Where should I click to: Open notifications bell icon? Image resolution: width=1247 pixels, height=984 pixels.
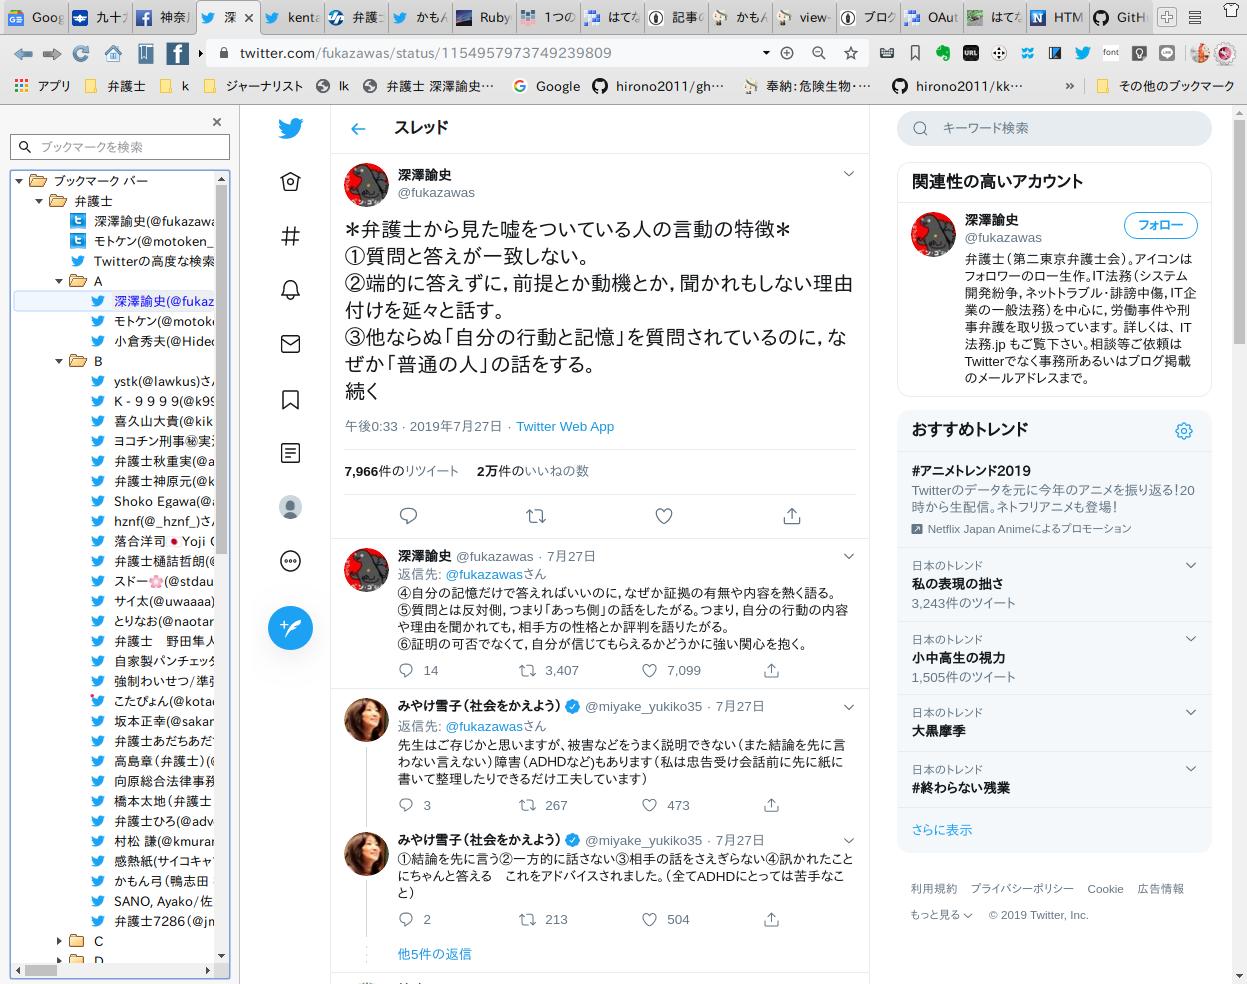point(290,290)
